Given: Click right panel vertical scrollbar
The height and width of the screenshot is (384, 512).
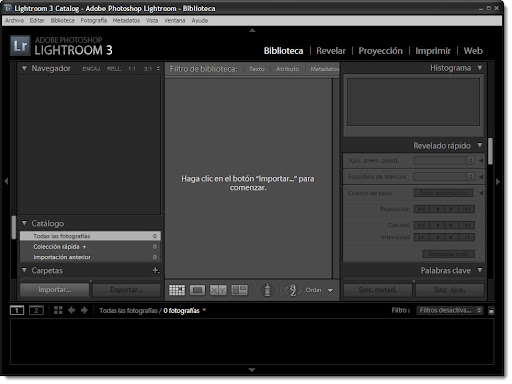Looking at the screenshot, I should pyautogui.click(x=490, y=151).
